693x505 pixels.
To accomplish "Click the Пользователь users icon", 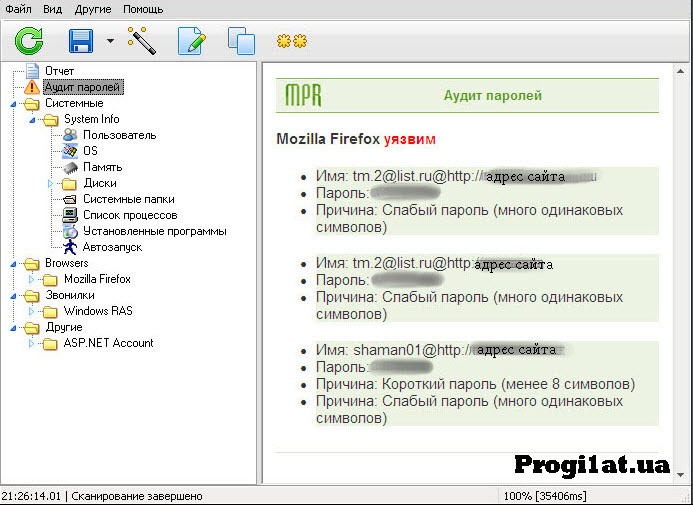I will [x=70, y=135].
